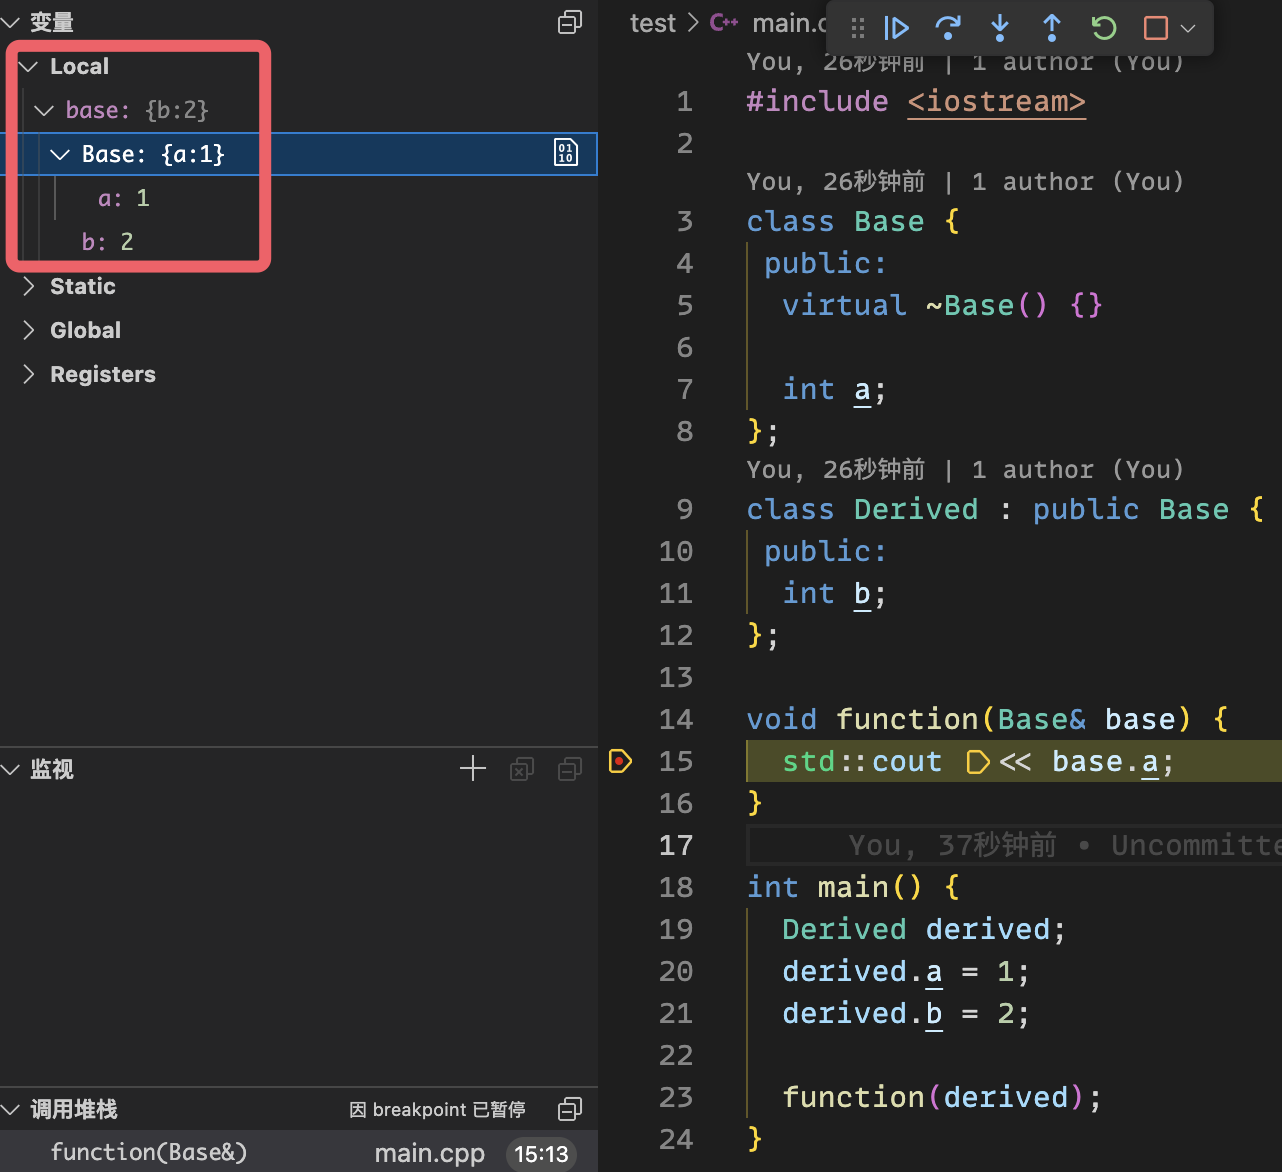Click the Continue debug button

pyautogui.click(x=896, y=28)
